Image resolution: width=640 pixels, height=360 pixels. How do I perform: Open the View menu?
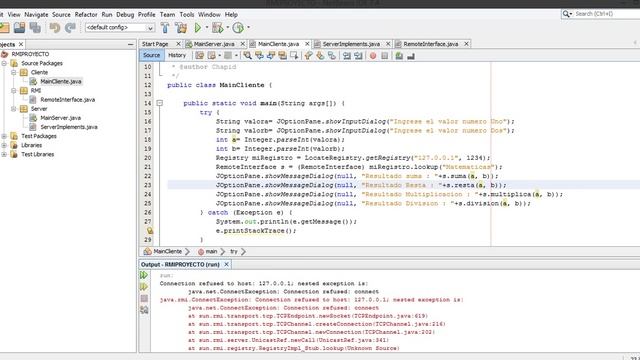14,14
